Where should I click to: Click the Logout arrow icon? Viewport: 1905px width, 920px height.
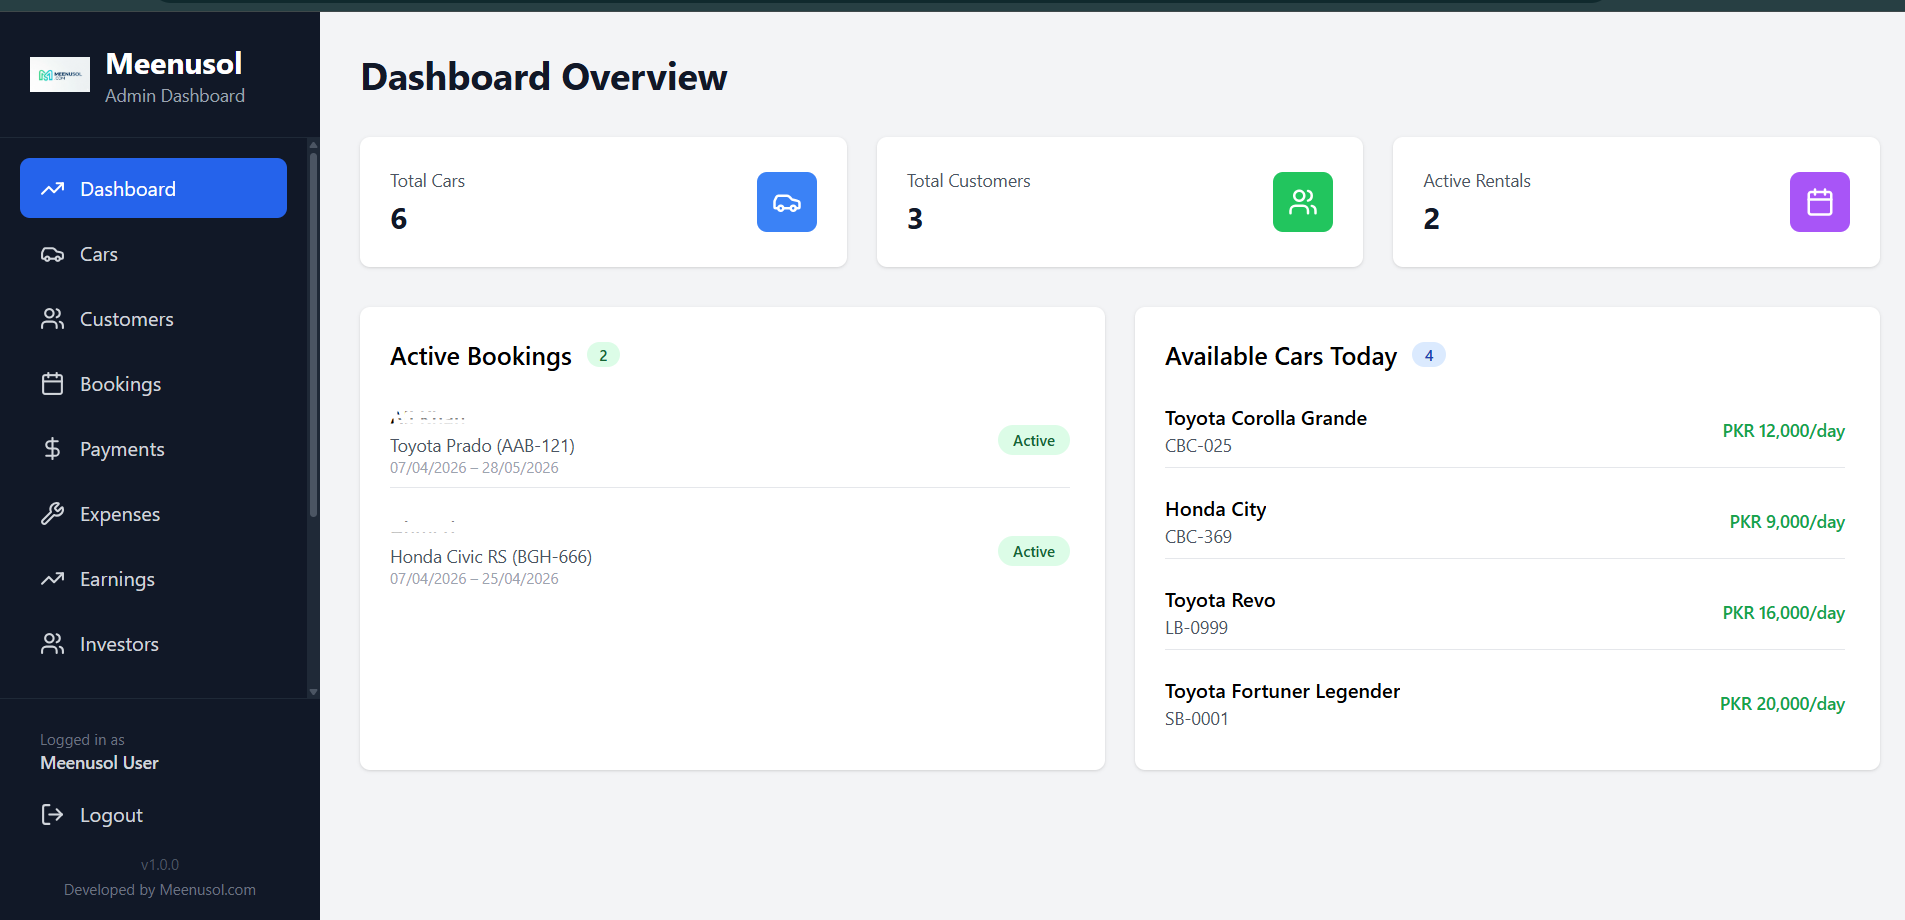[x=52, y=814]
